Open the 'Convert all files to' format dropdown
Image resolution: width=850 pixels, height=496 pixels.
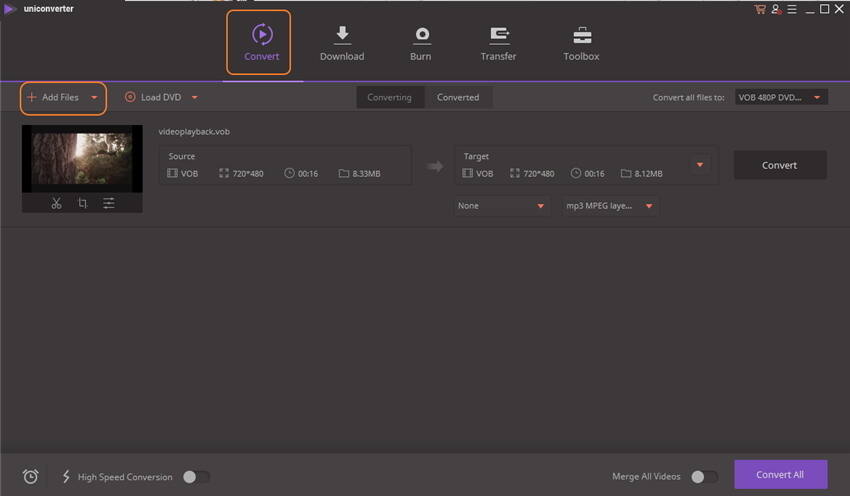[781, 98]
